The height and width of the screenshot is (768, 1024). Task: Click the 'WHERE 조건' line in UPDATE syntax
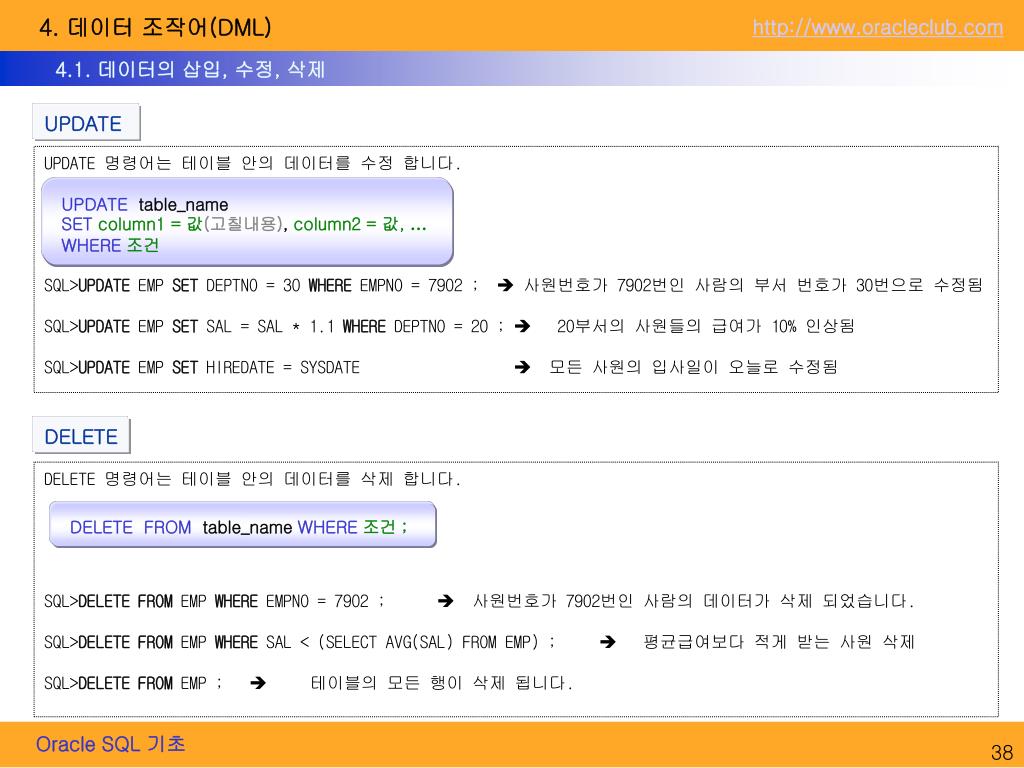coord(110,245)
